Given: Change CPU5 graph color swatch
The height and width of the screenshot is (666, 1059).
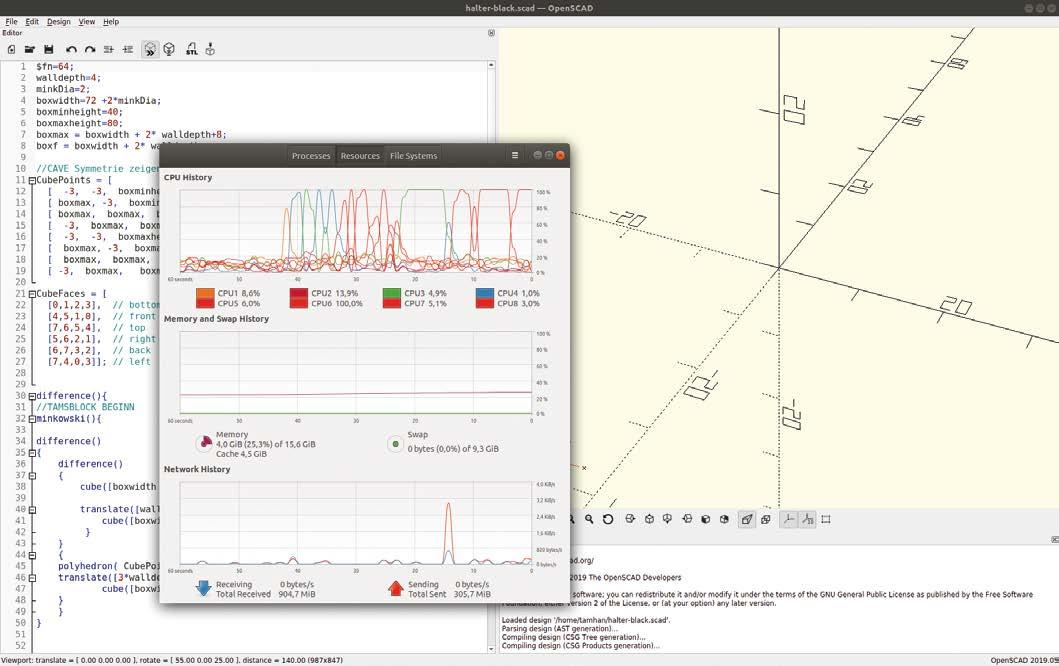Looking at the screenshot, I should [205, 303].
